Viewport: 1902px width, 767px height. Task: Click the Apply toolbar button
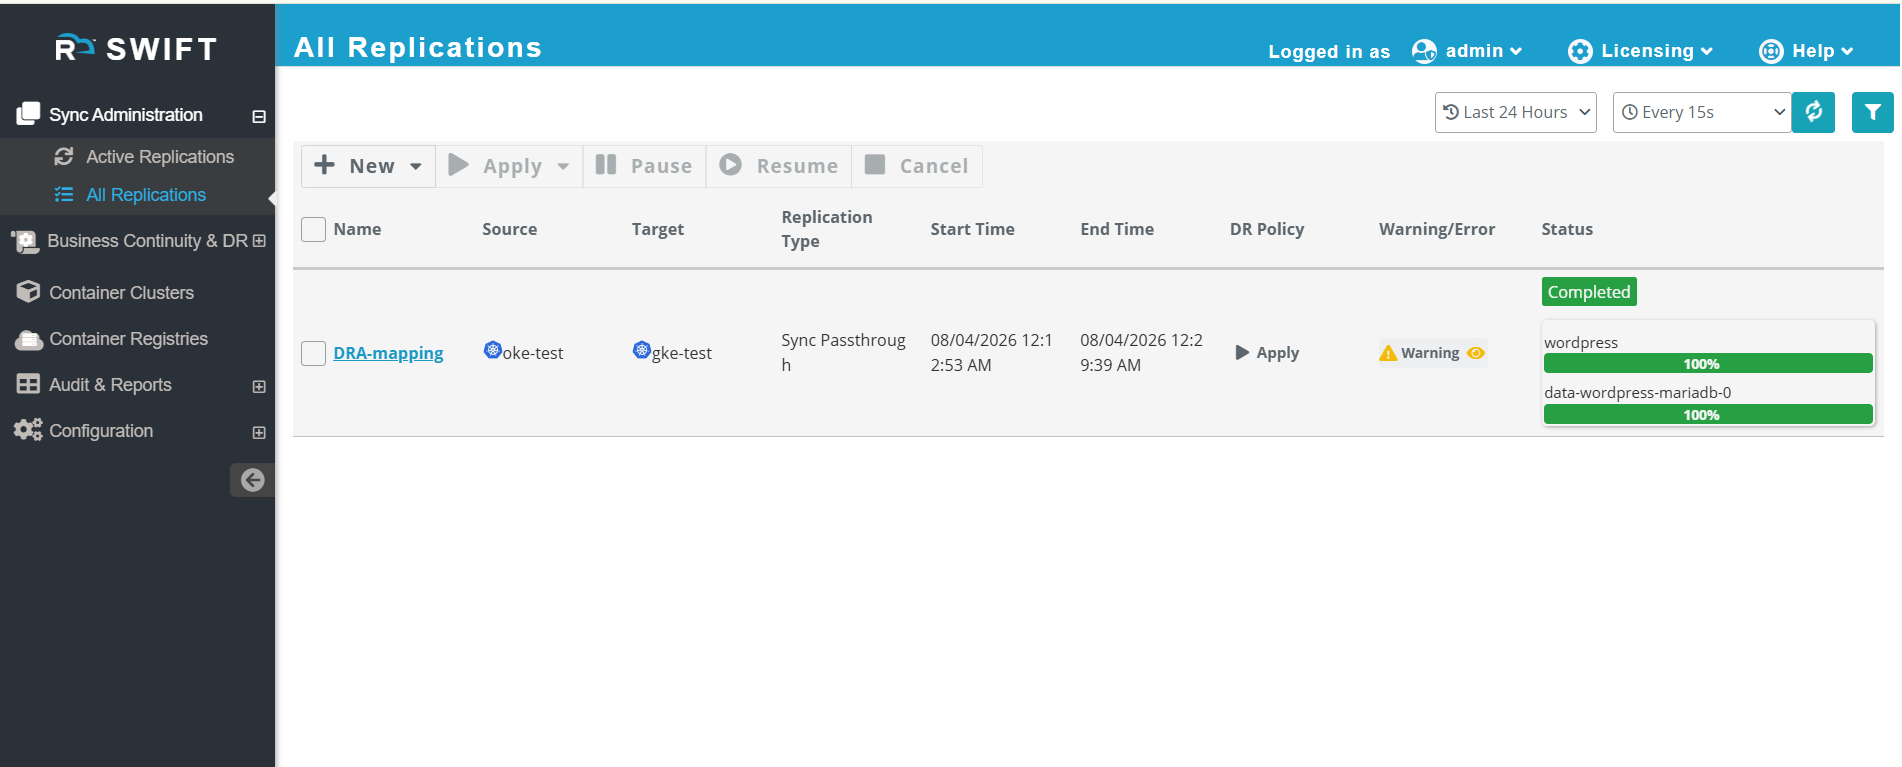pyautogui.click(x=509, y=166)
